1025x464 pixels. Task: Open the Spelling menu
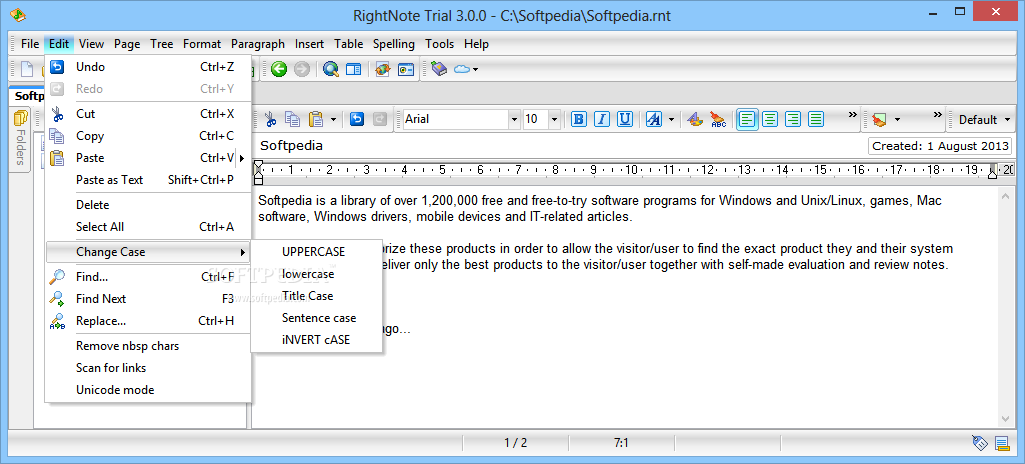tap(394, 44)
